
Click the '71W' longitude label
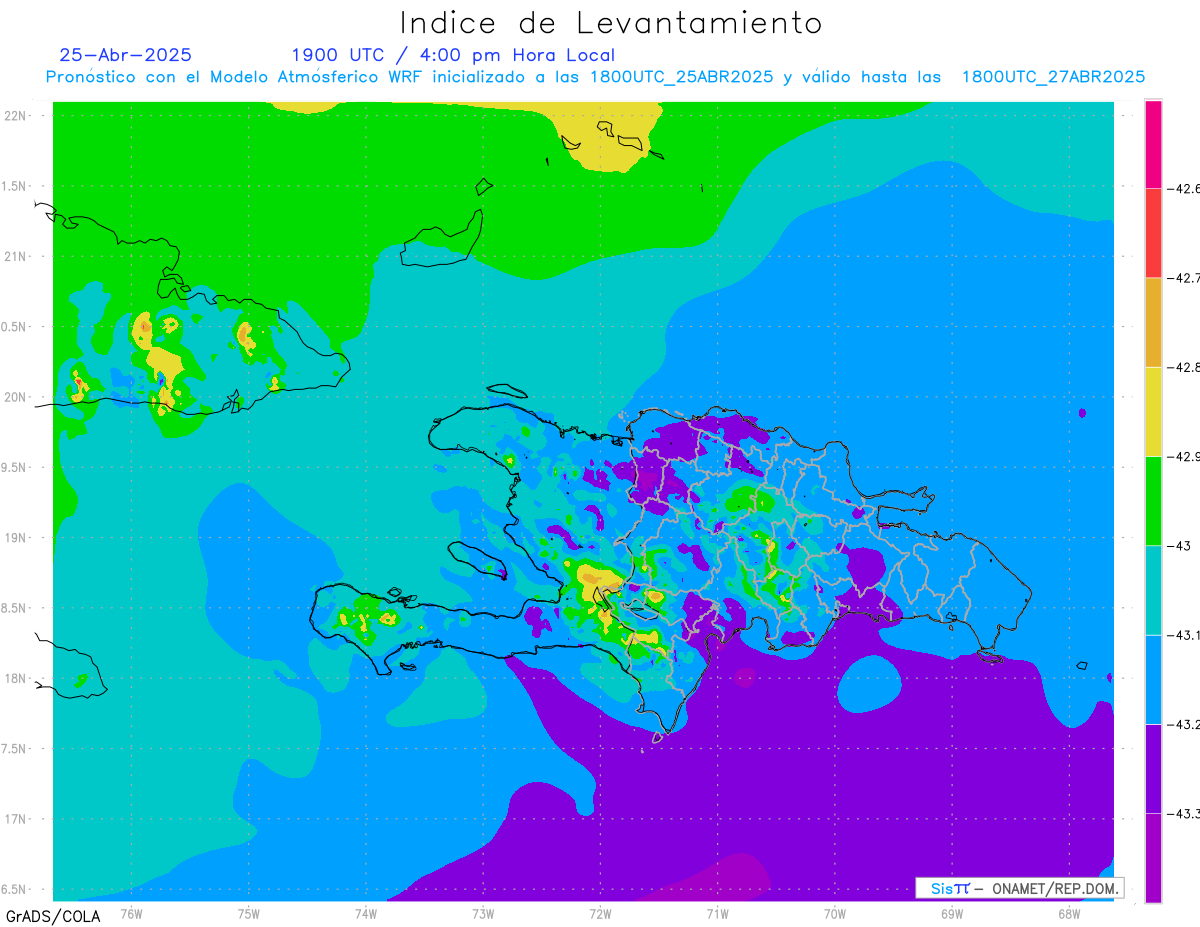click(x=717, y=913)
